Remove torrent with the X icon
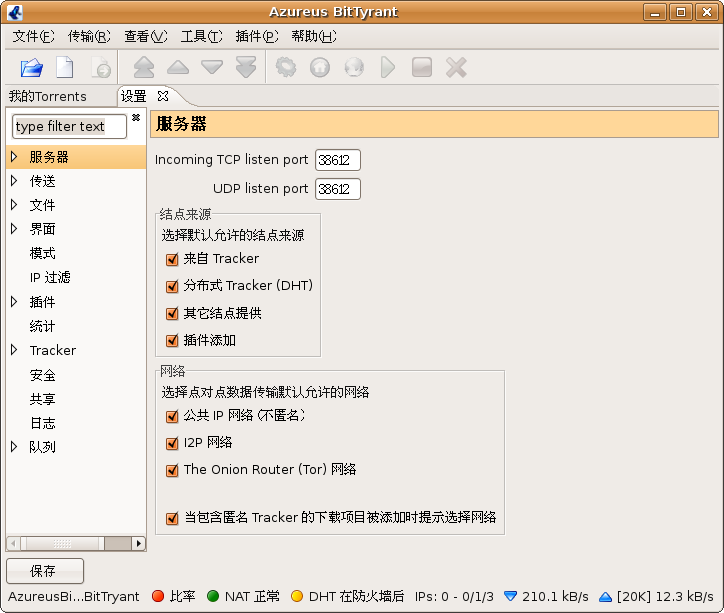Screen dimensions: 724x613 456,67
